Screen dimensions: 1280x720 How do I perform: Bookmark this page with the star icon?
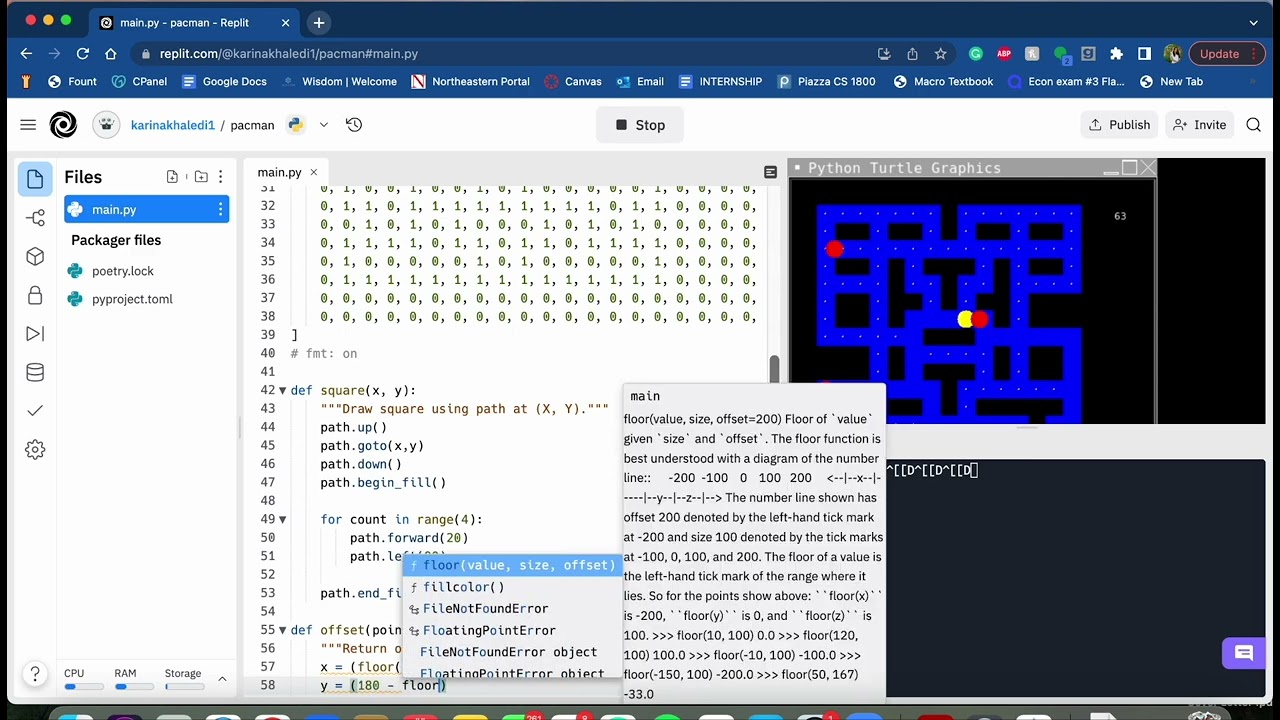(x=940, y=54)
